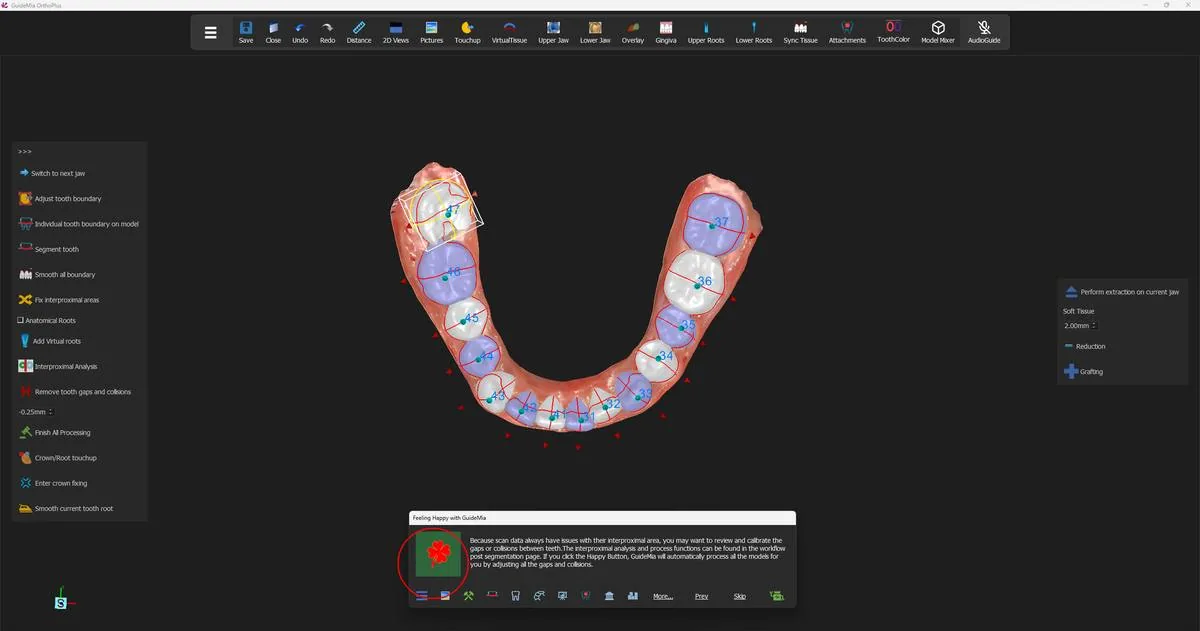Save the project with the Save tool
This screenshot has width=1200, height=631.
click(x=246, y=32)
